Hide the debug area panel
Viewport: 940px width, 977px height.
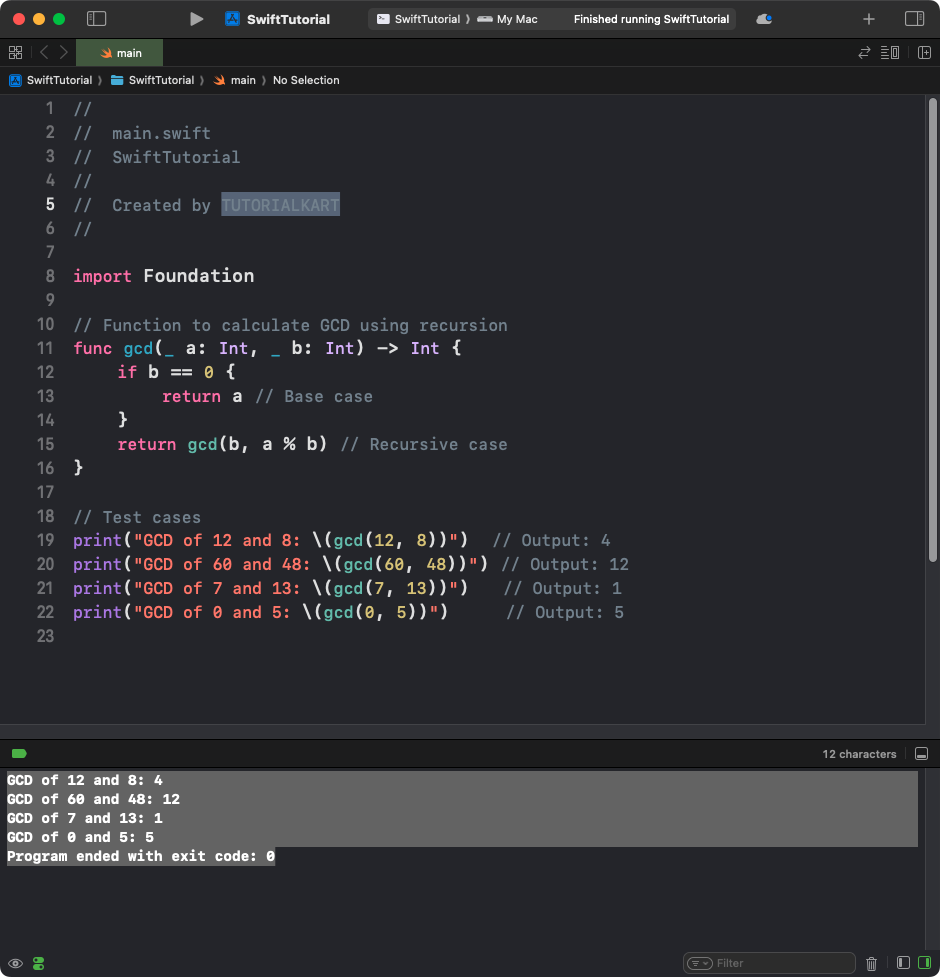(921, 754)
